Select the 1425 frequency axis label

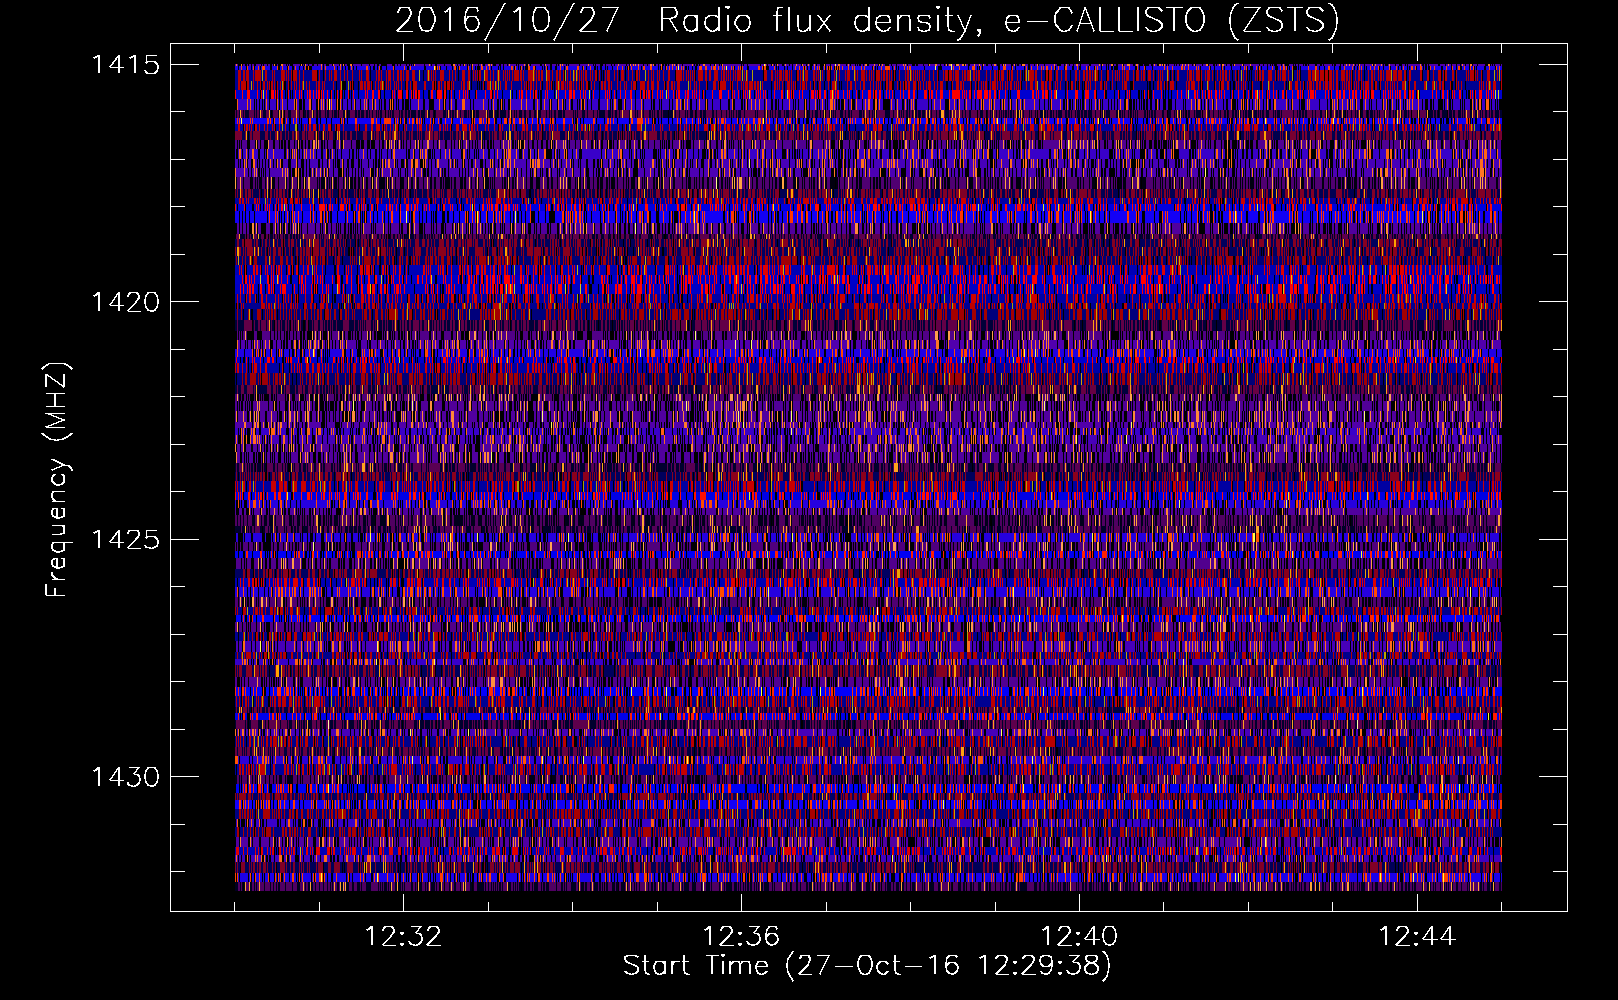[125, 540]
